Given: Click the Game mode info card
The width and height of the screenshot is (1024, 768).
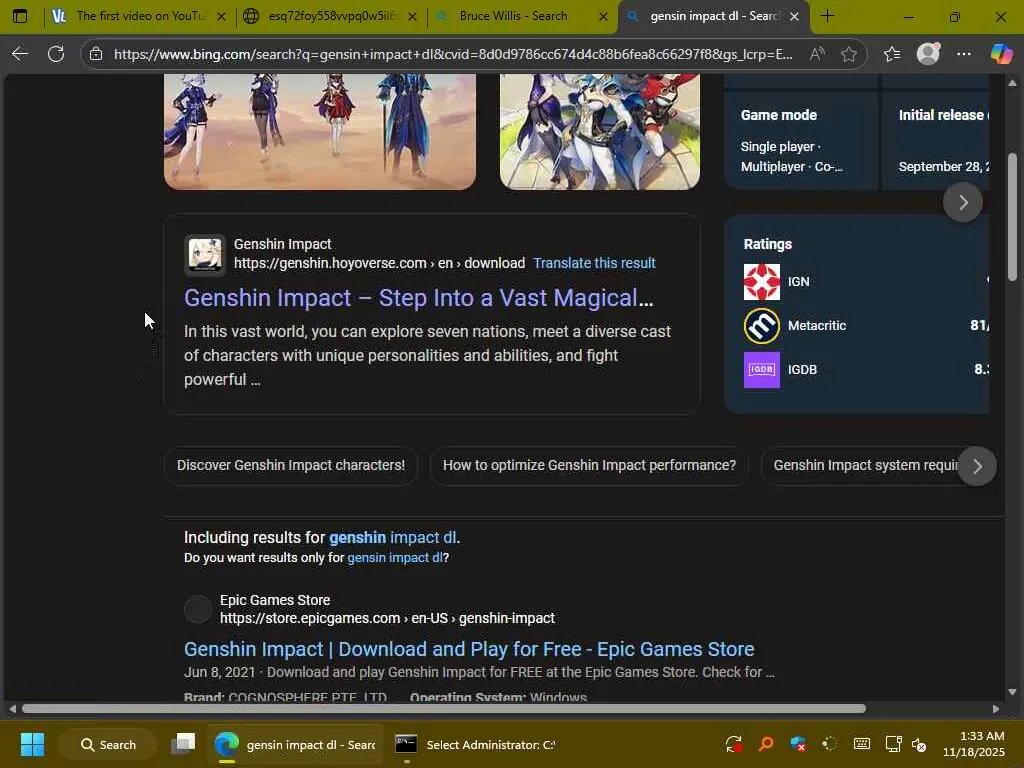Looking at the screenshot, I should point(801,140).
